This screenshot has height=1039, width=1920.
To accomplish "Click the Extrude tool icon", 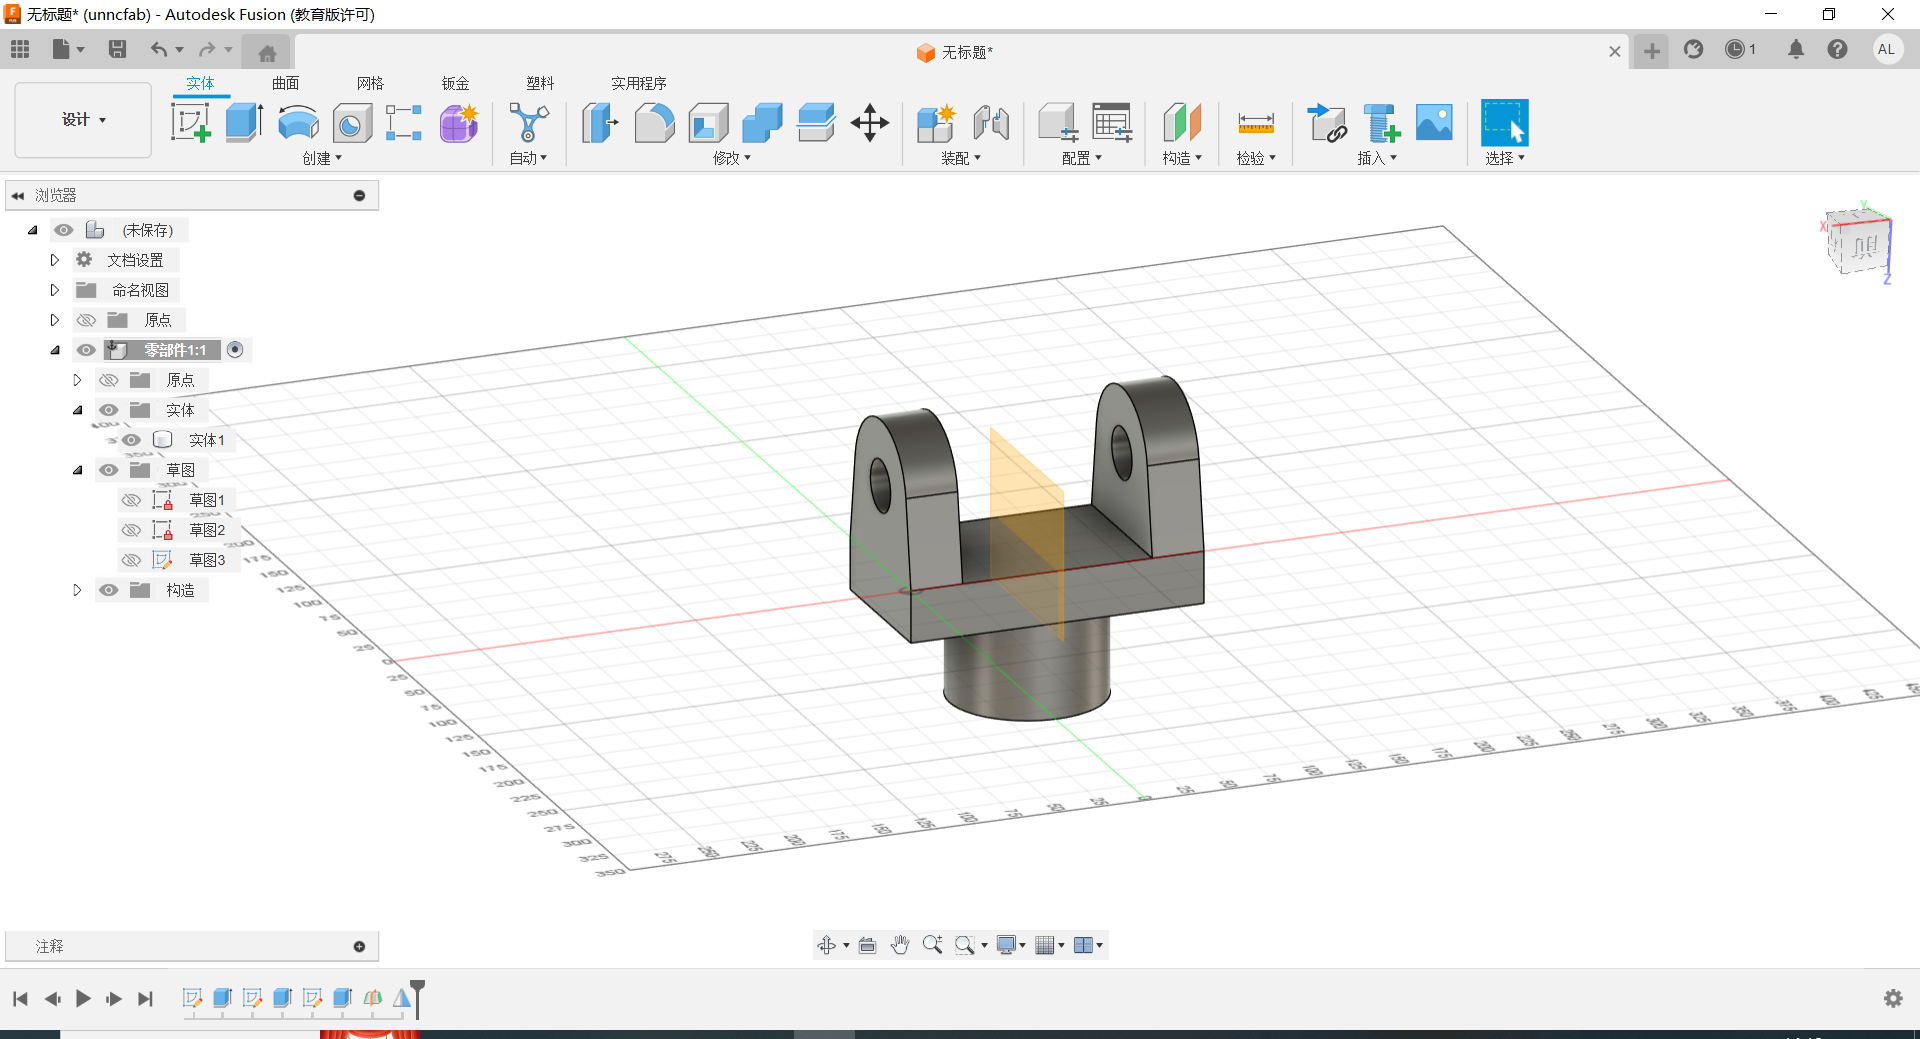I will [244, 123].
